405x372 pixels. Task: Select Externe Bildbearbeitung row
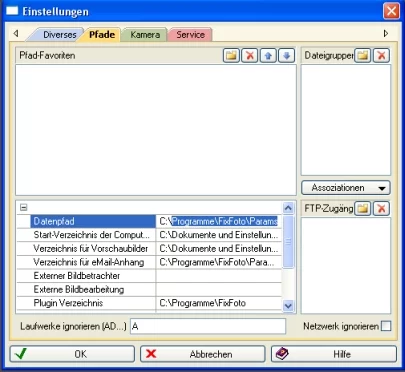click(149, 290)
